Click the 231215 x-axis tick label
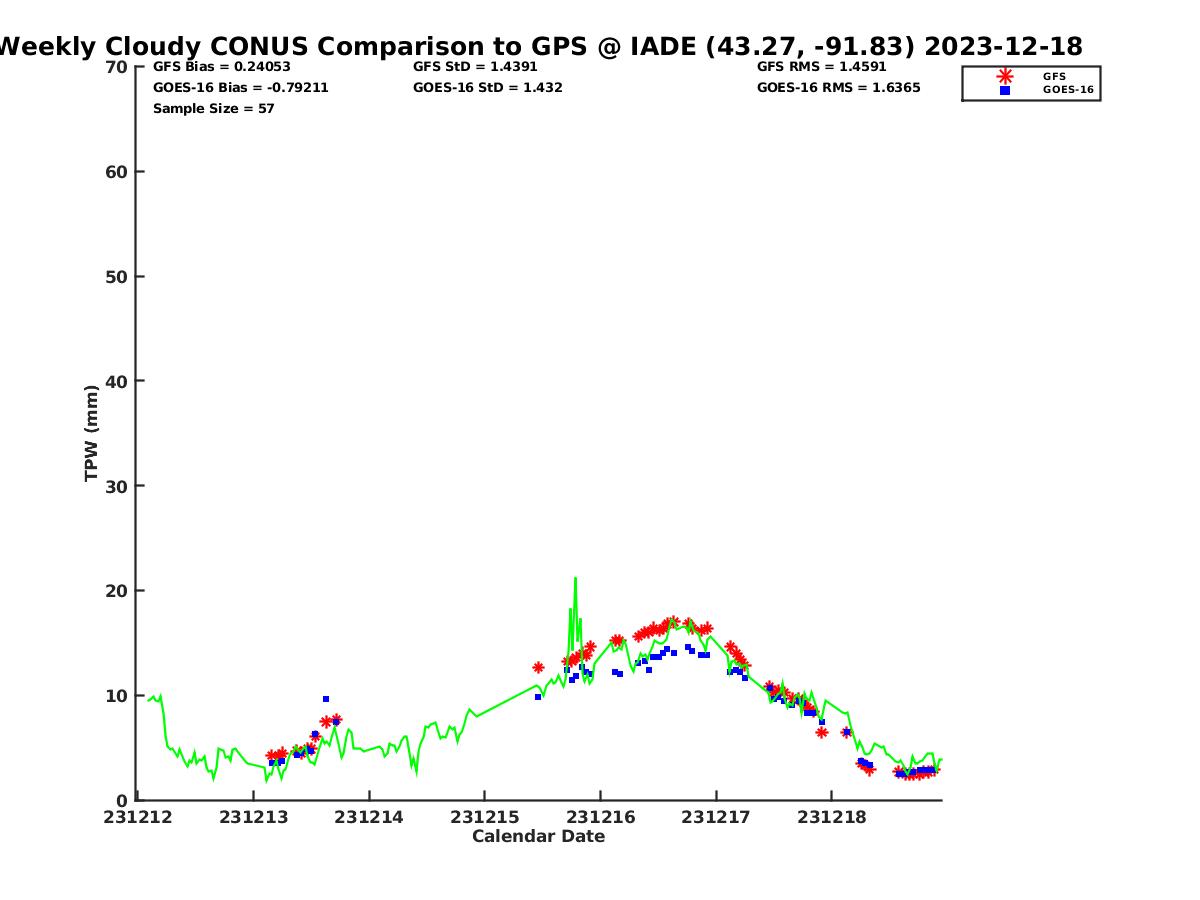This screenshot has width=1200, height=900. click(484, 817)
